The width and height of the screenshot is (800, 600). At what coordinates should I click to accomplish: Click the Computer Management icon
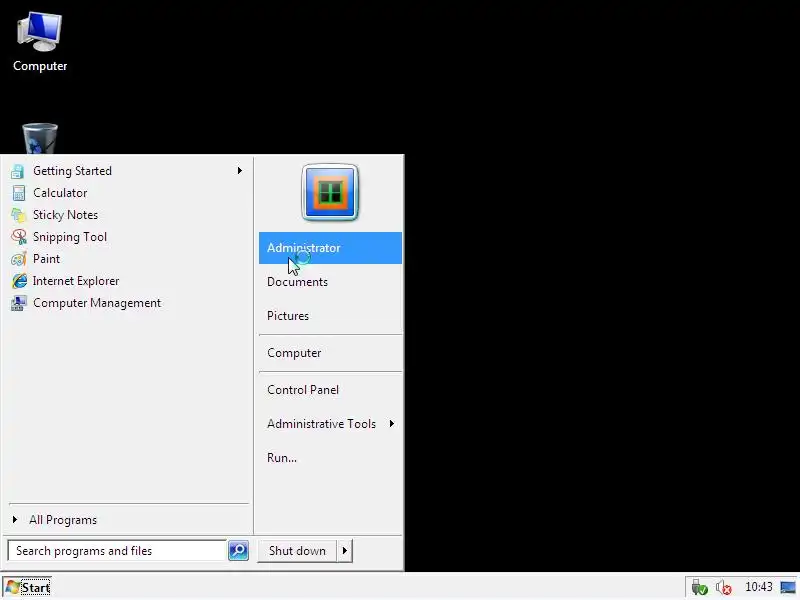[18, 303]
